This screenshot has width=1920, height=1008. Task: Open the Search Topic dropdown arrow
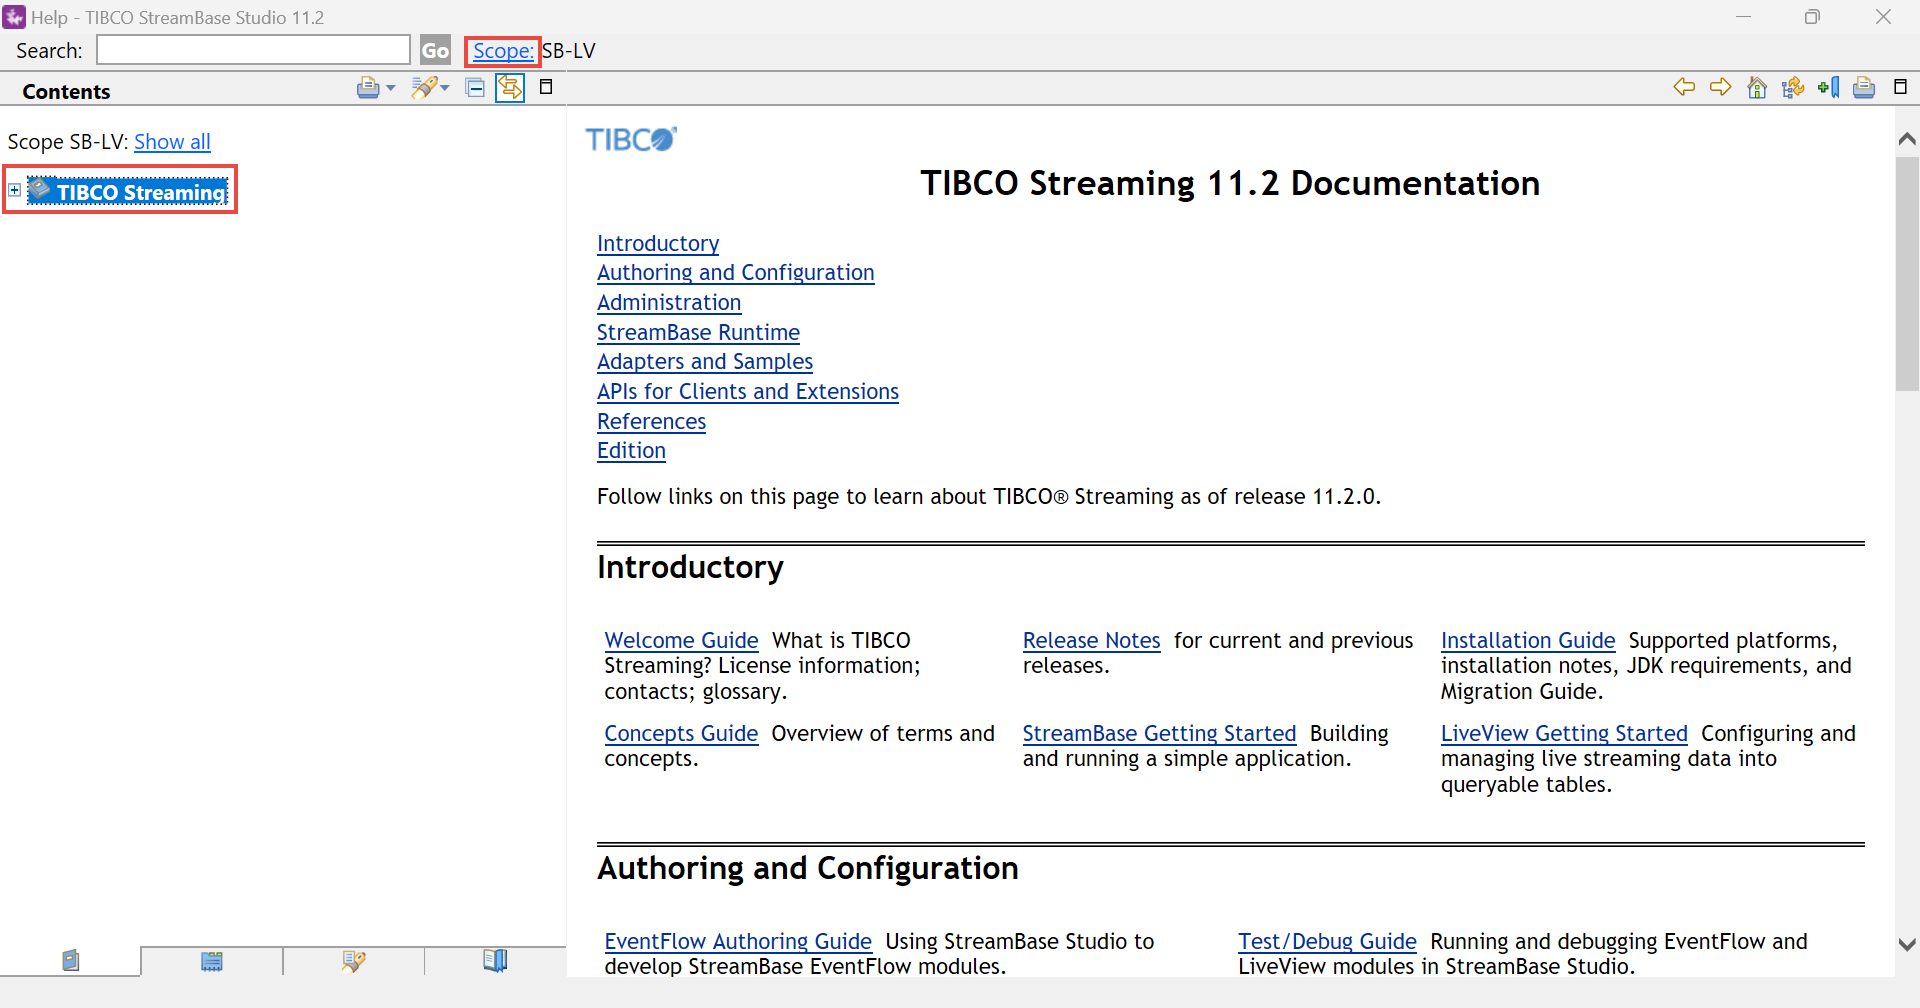pyautogui.click(x=445, y=88)
